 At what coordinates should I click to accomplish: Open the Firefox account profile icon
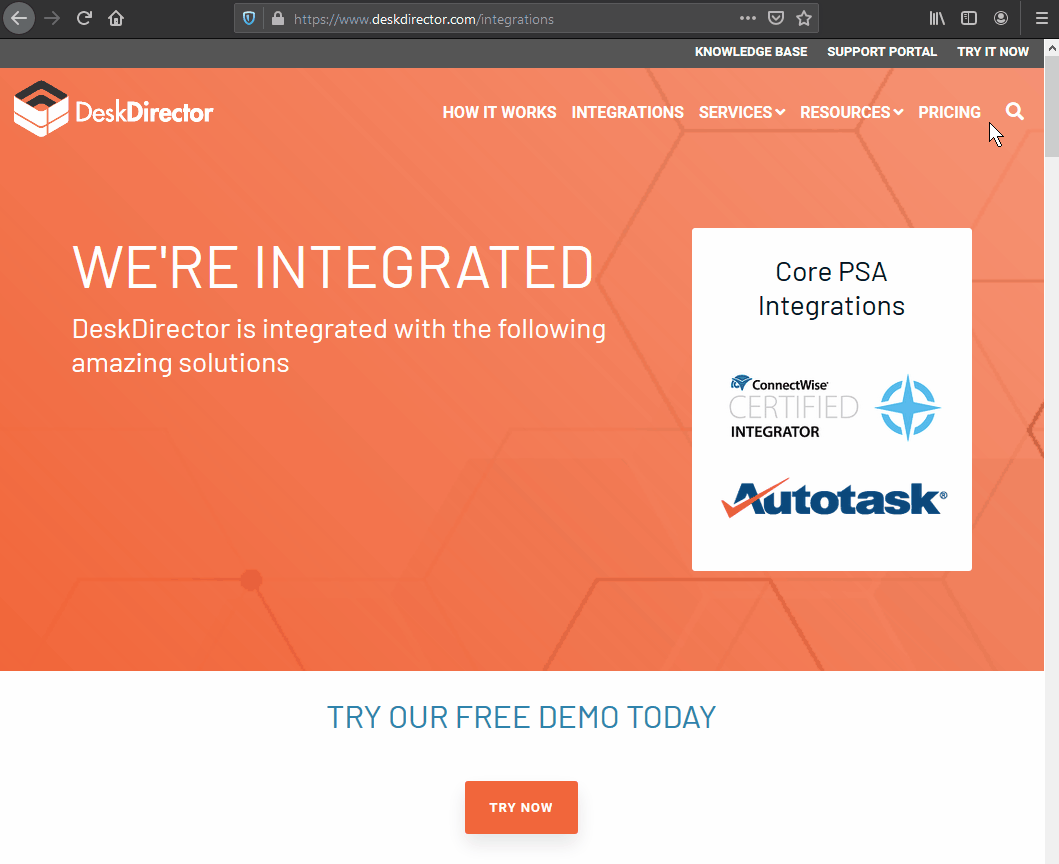1001,18
